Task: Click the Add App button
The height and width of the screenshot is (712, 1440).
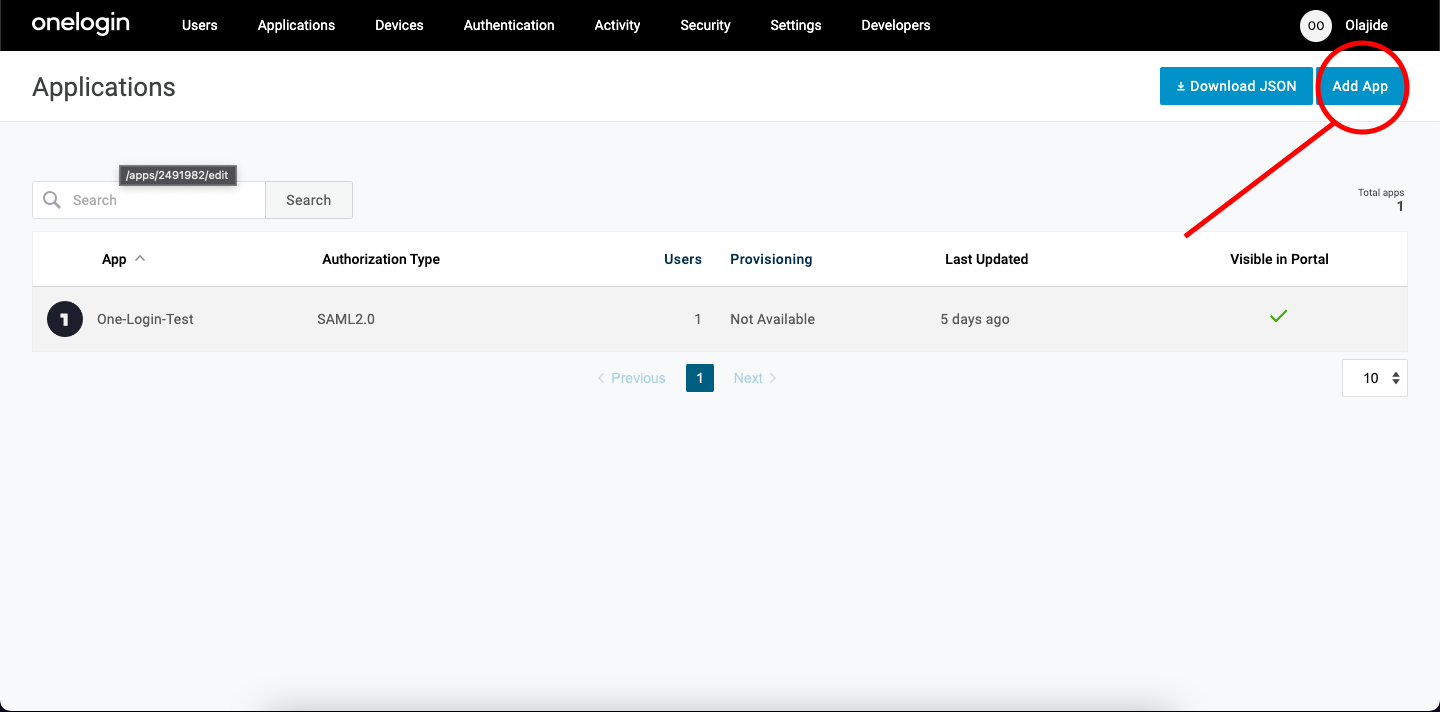Action: click(x=1360, y=86)
